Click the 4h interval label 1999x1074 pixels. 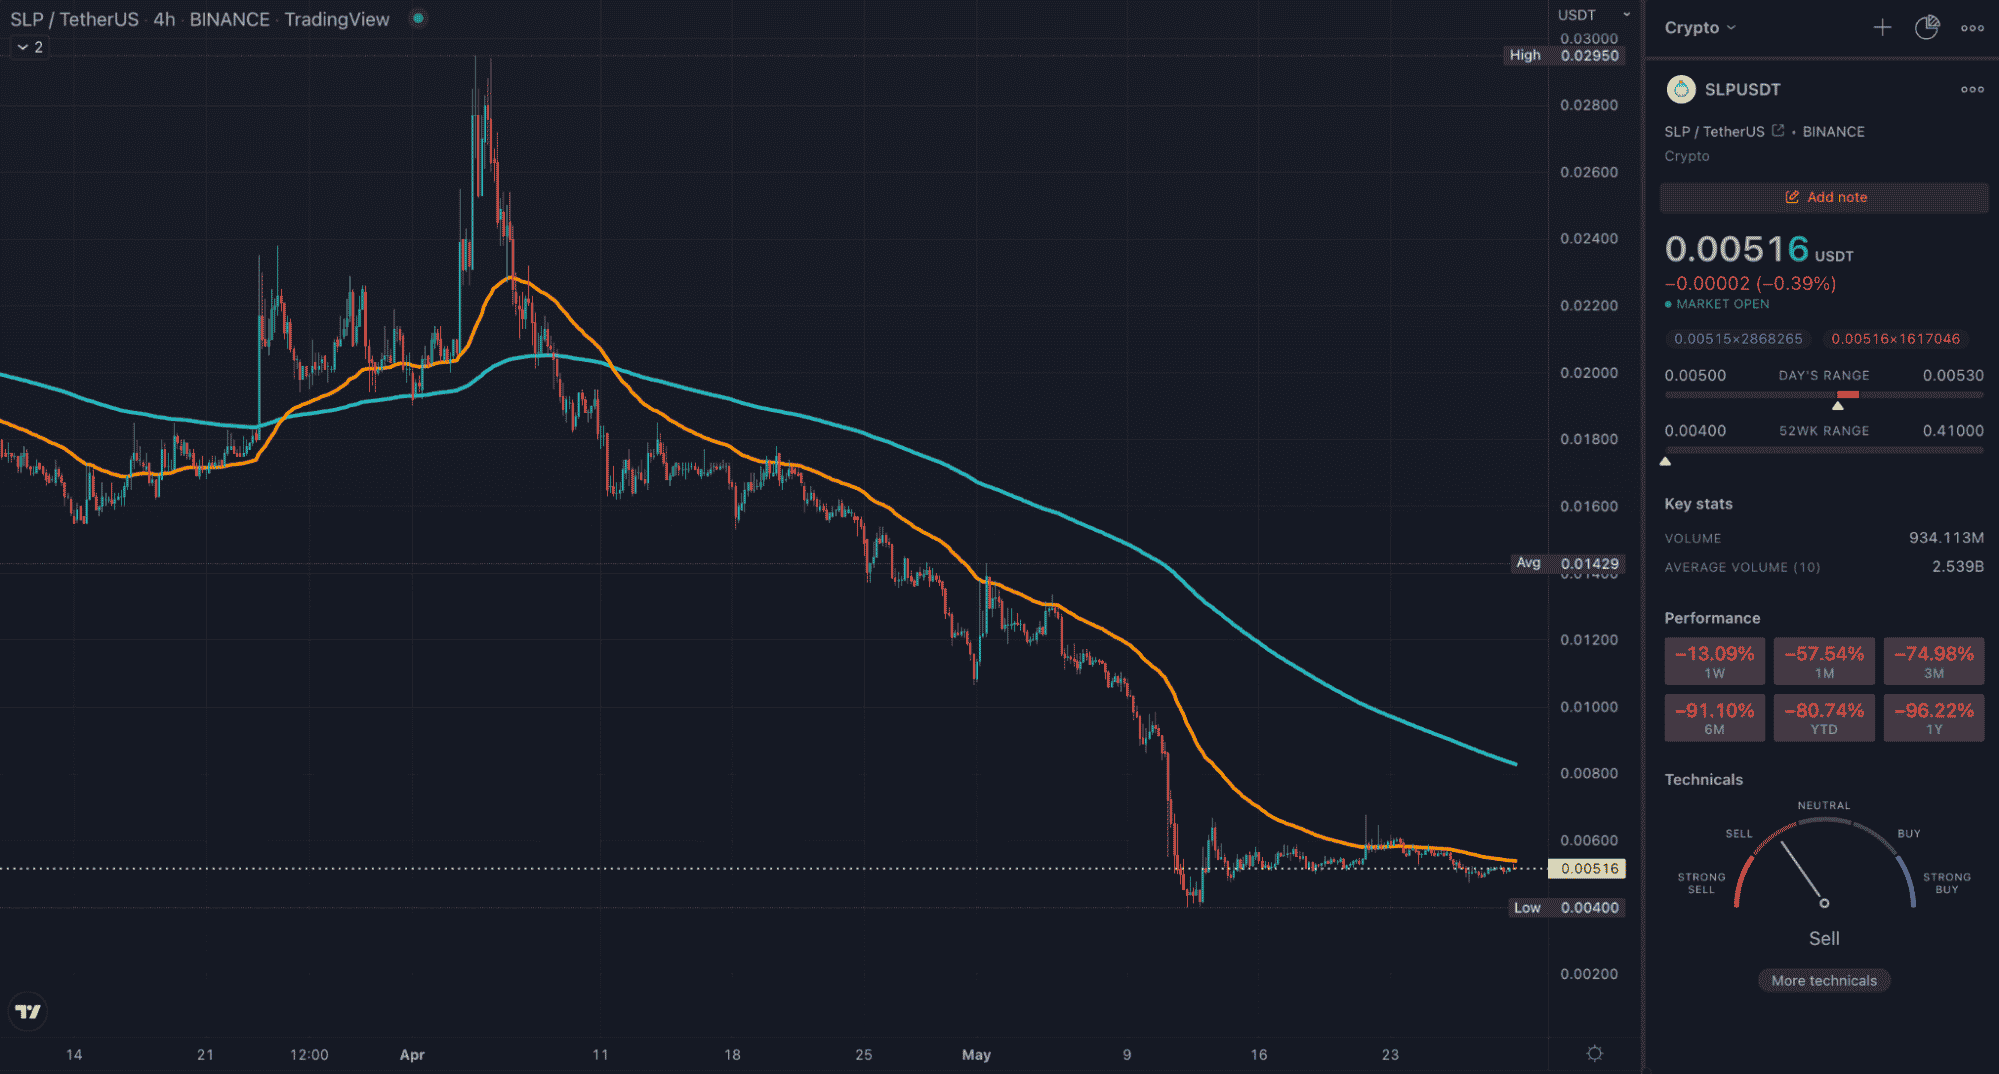tap(164, 19)
